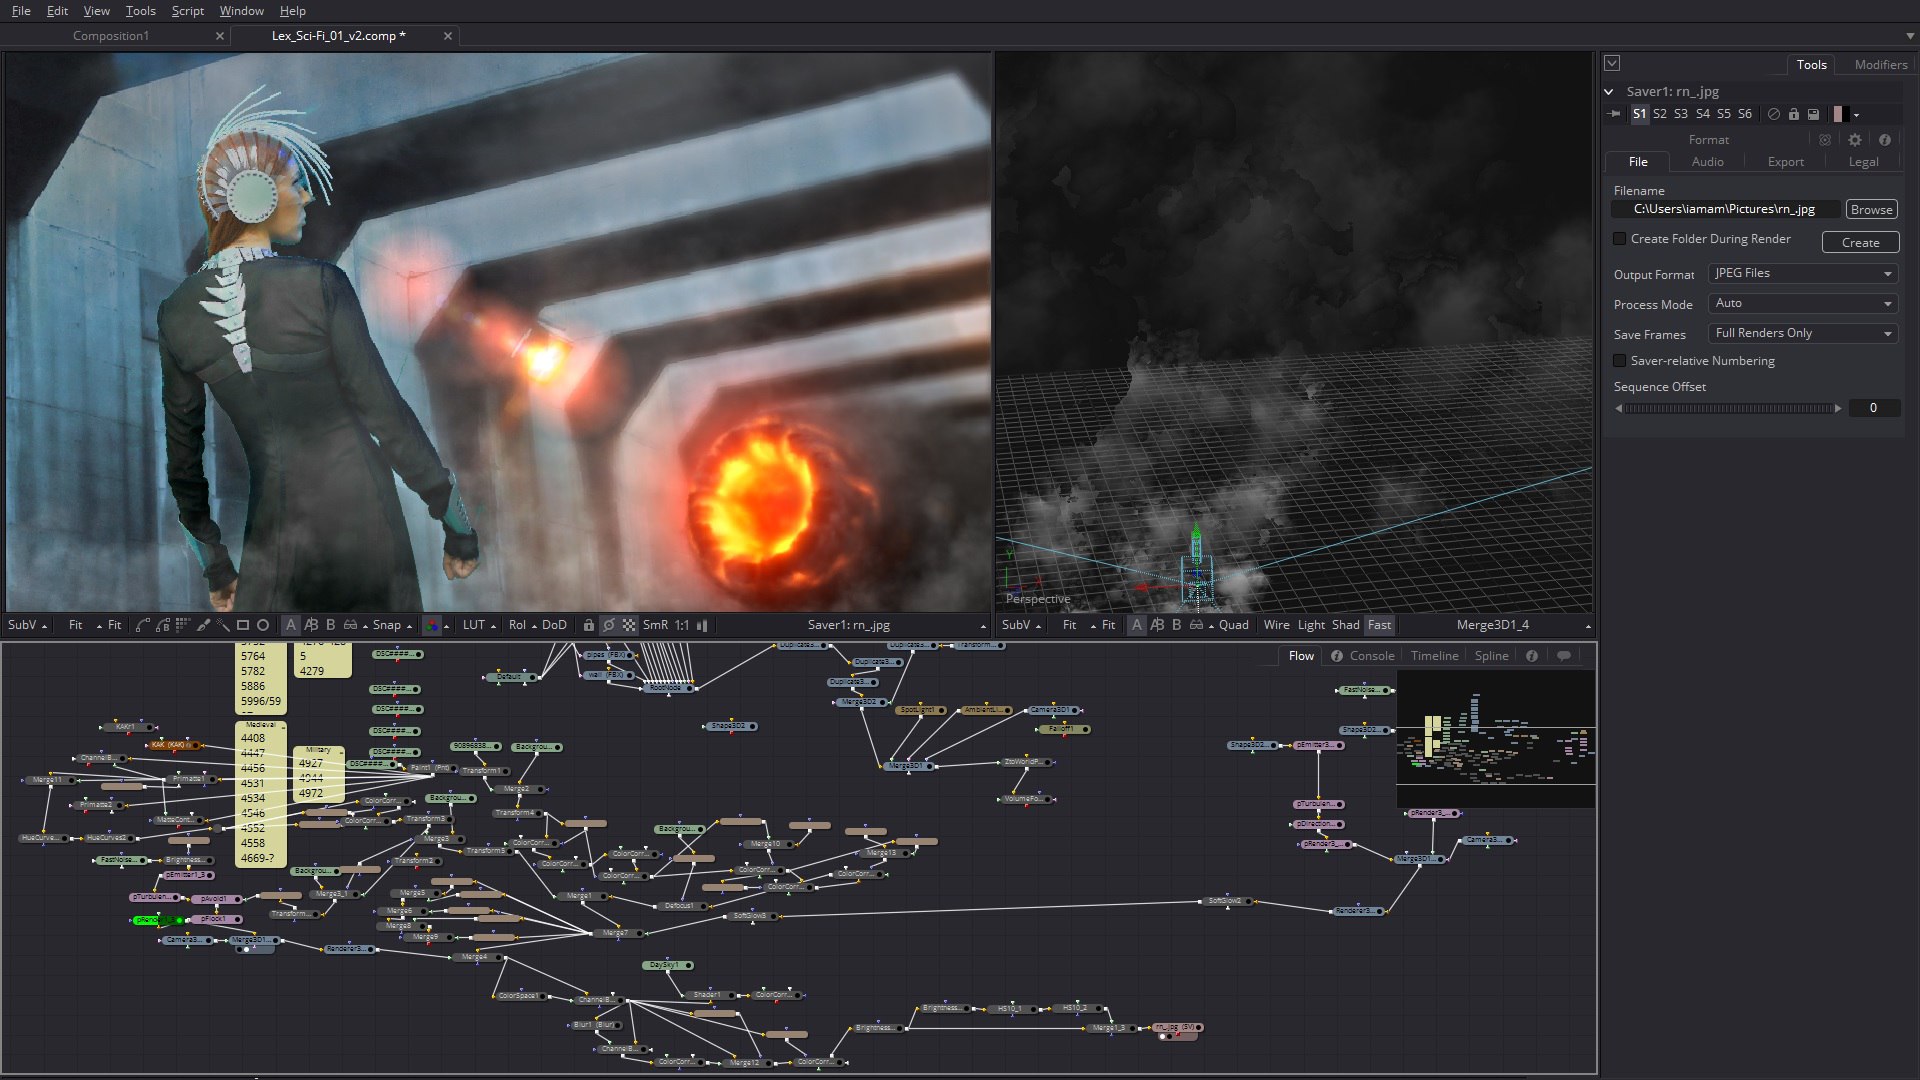Click DoD button in left viewer toolbar
The width and height of the screenshot is (1920, 1080).
pos(554,625)
